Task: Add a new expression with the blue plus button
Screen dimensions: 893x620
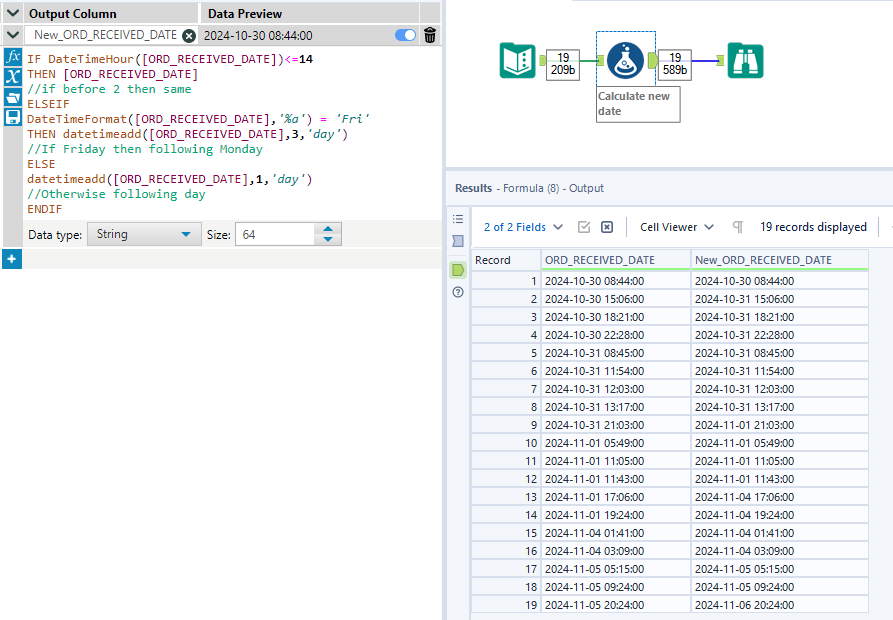Action: (12, 258)
